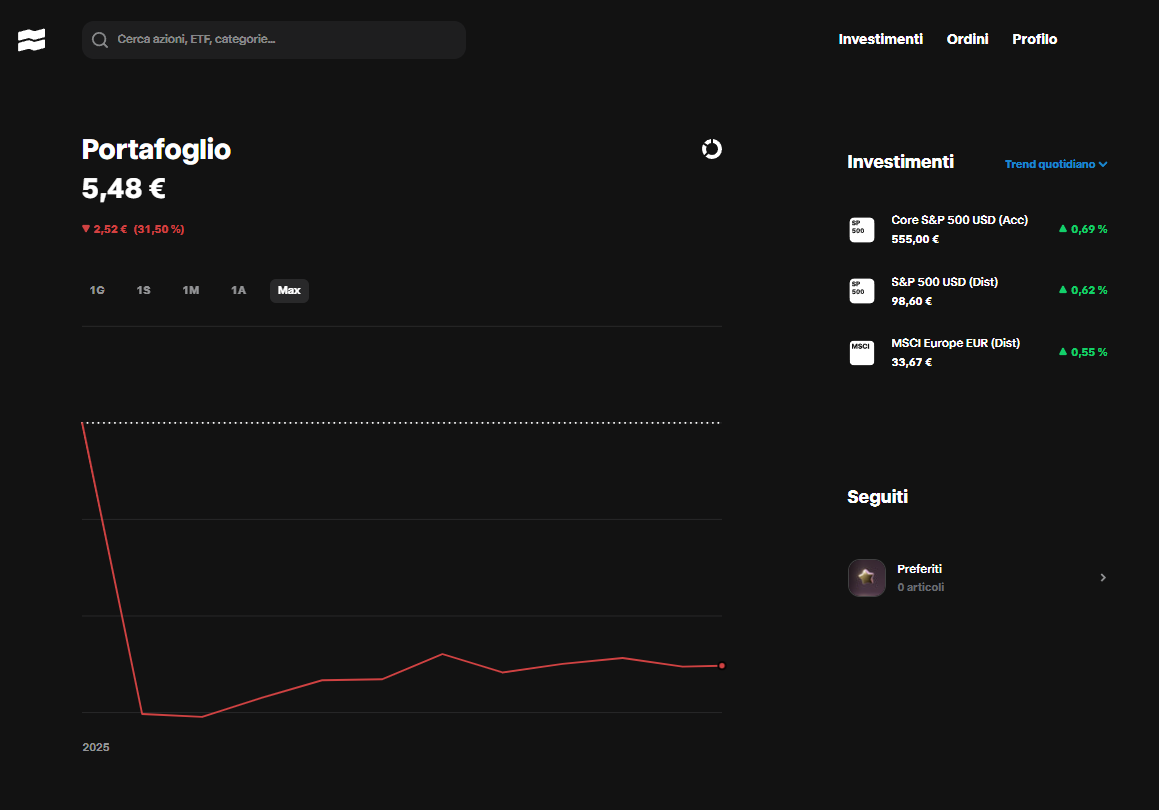Click the Preferiti star icon
Screen dimensions: 1159x810
[866, 578]
